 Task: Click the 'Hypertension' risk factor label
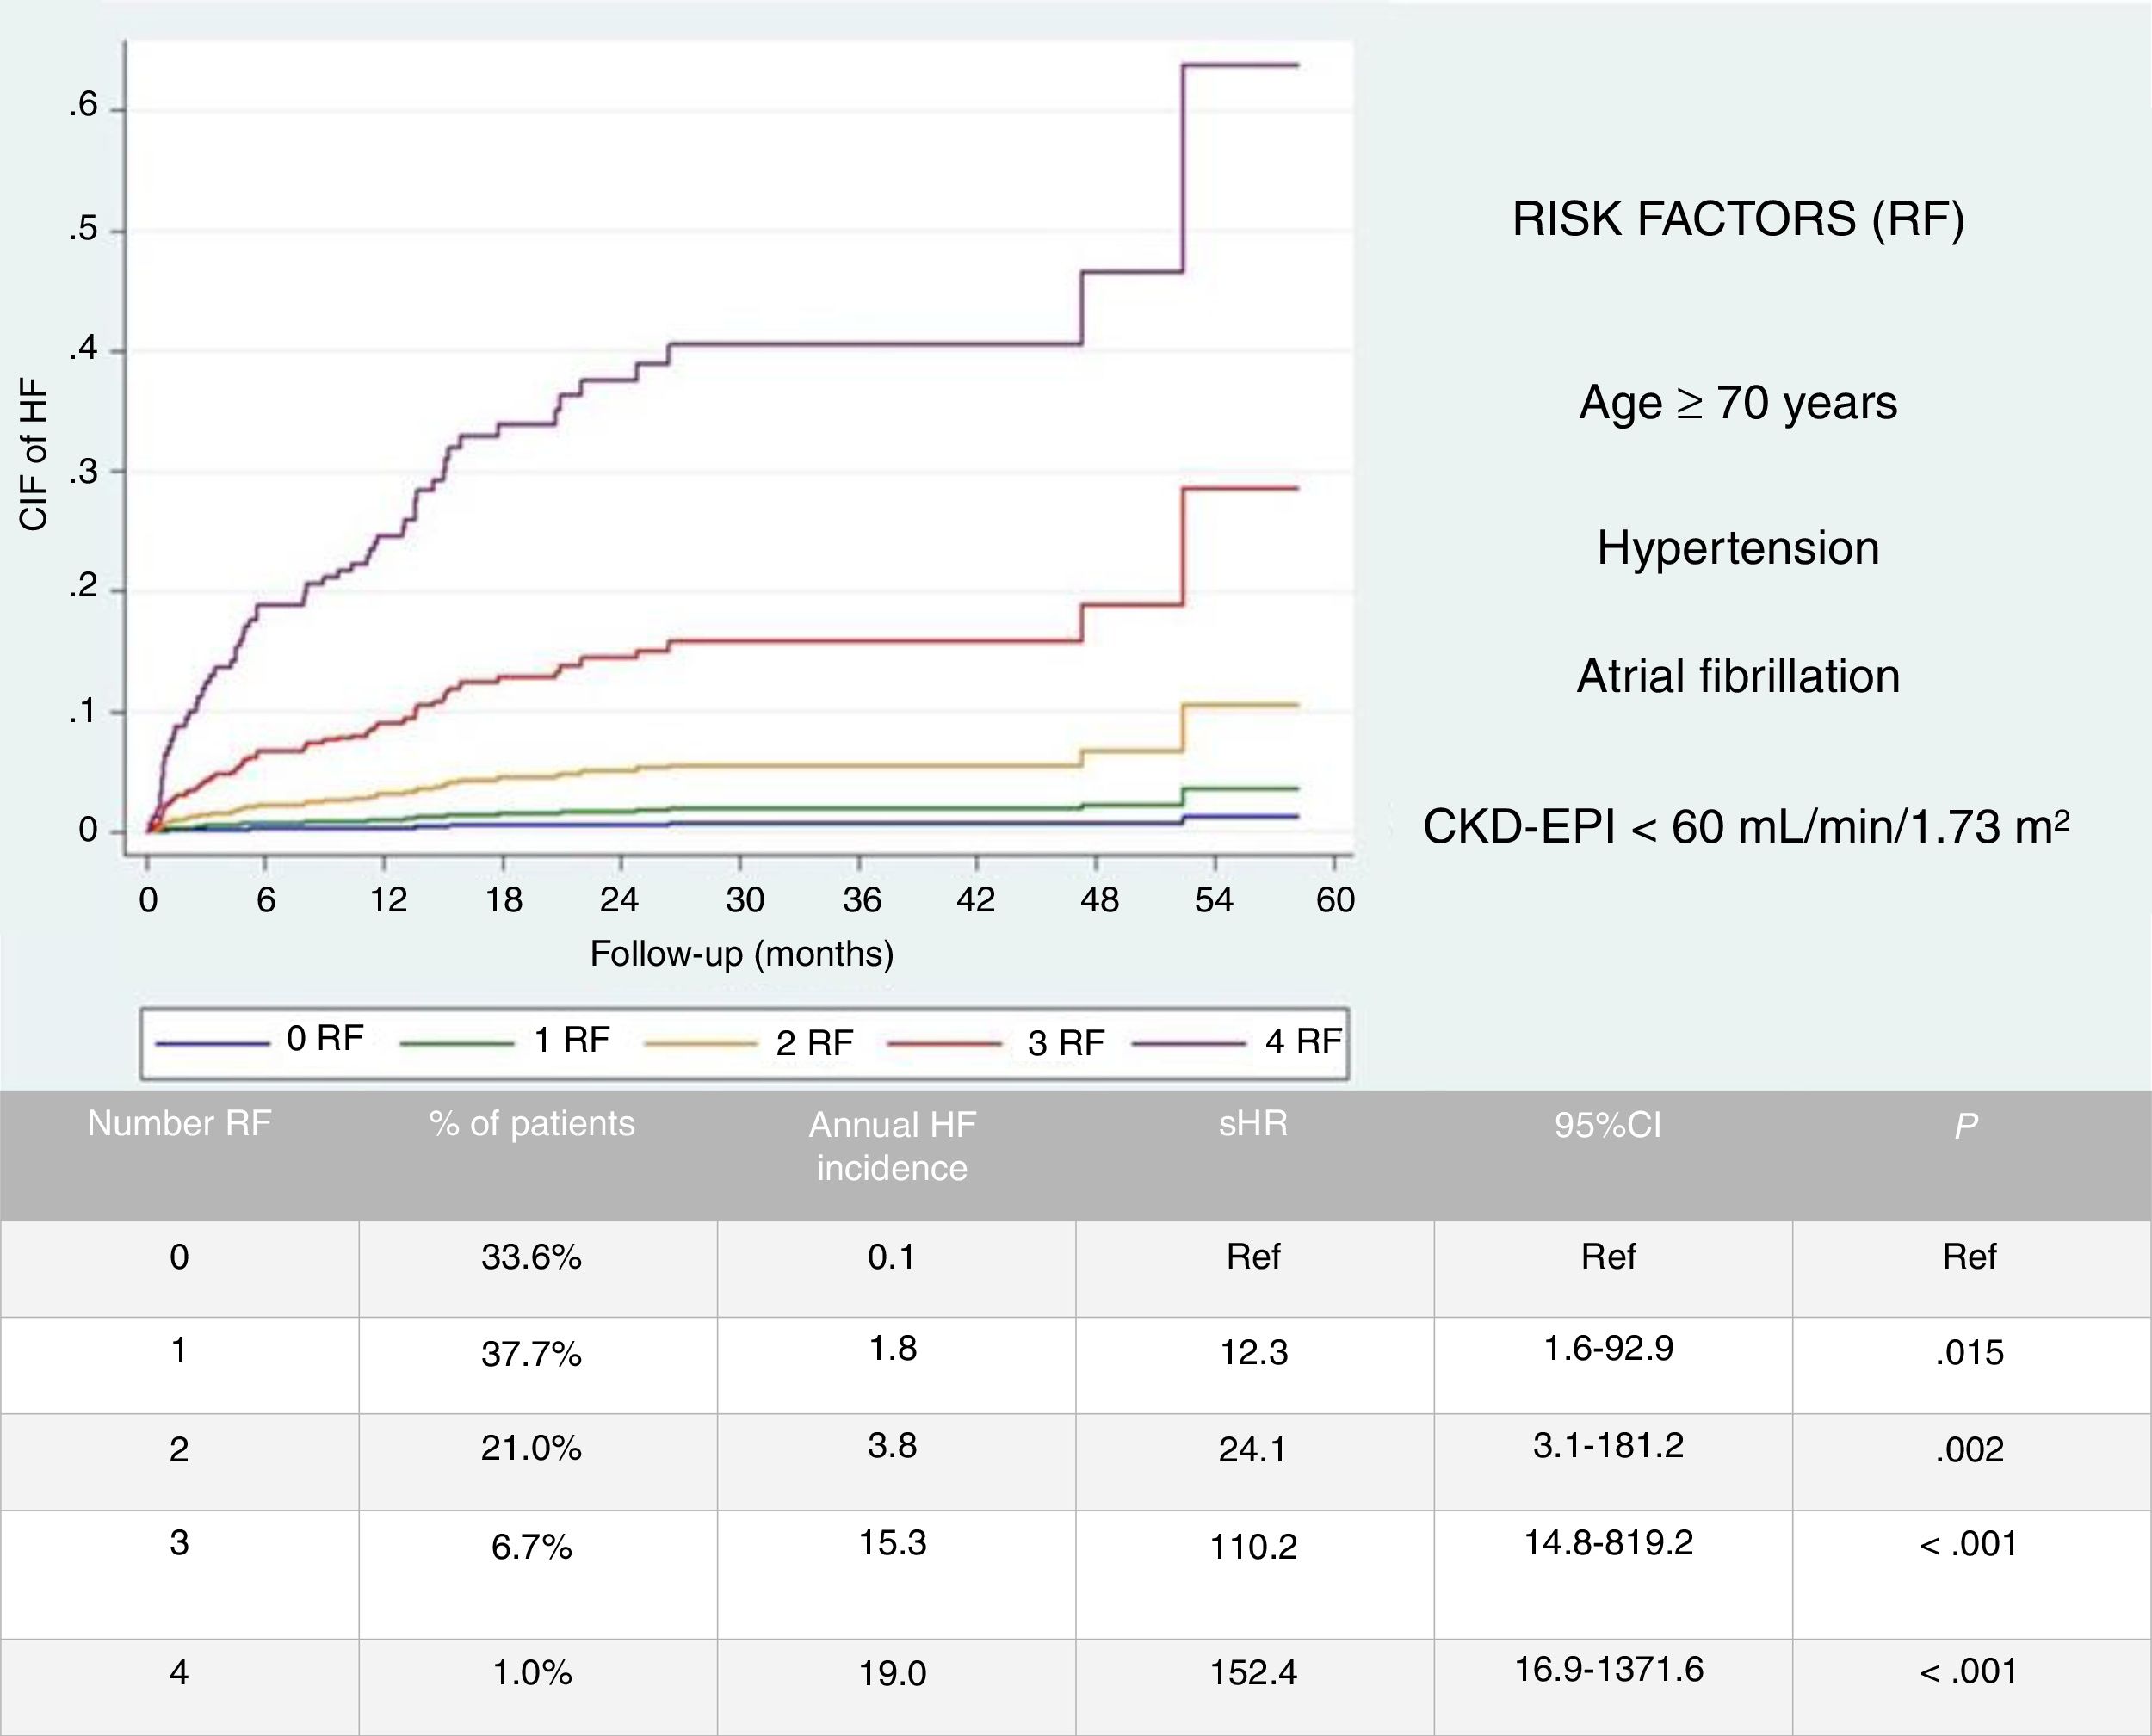tap(1738, 548)
